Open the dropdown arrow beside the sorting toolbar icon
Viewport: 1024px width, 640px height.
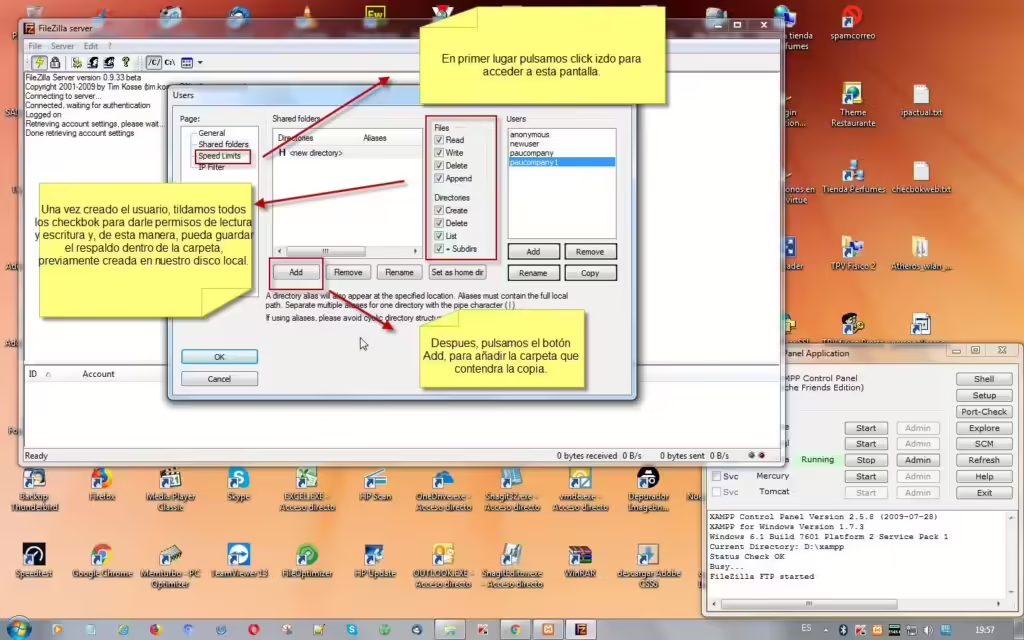pos(200,63)
